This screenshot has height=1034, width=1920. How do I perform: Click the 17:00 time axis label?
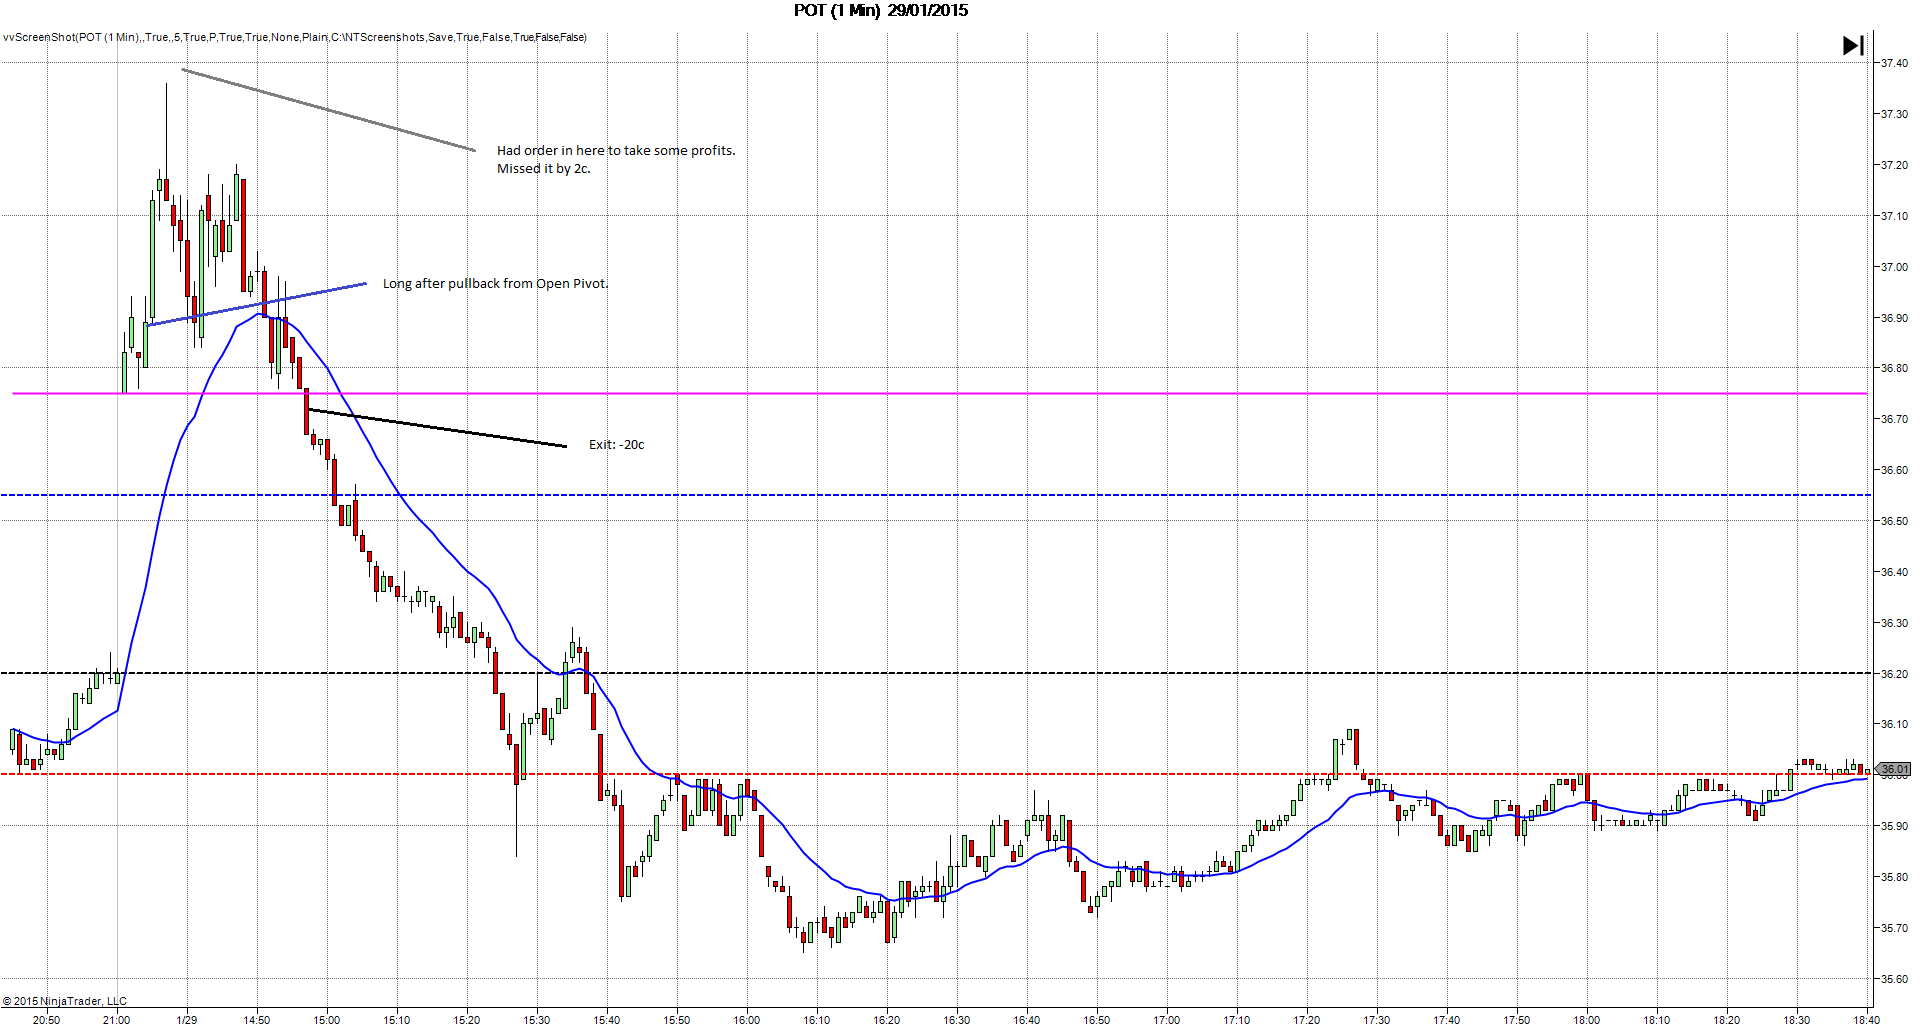(x=1167, y=1021)
